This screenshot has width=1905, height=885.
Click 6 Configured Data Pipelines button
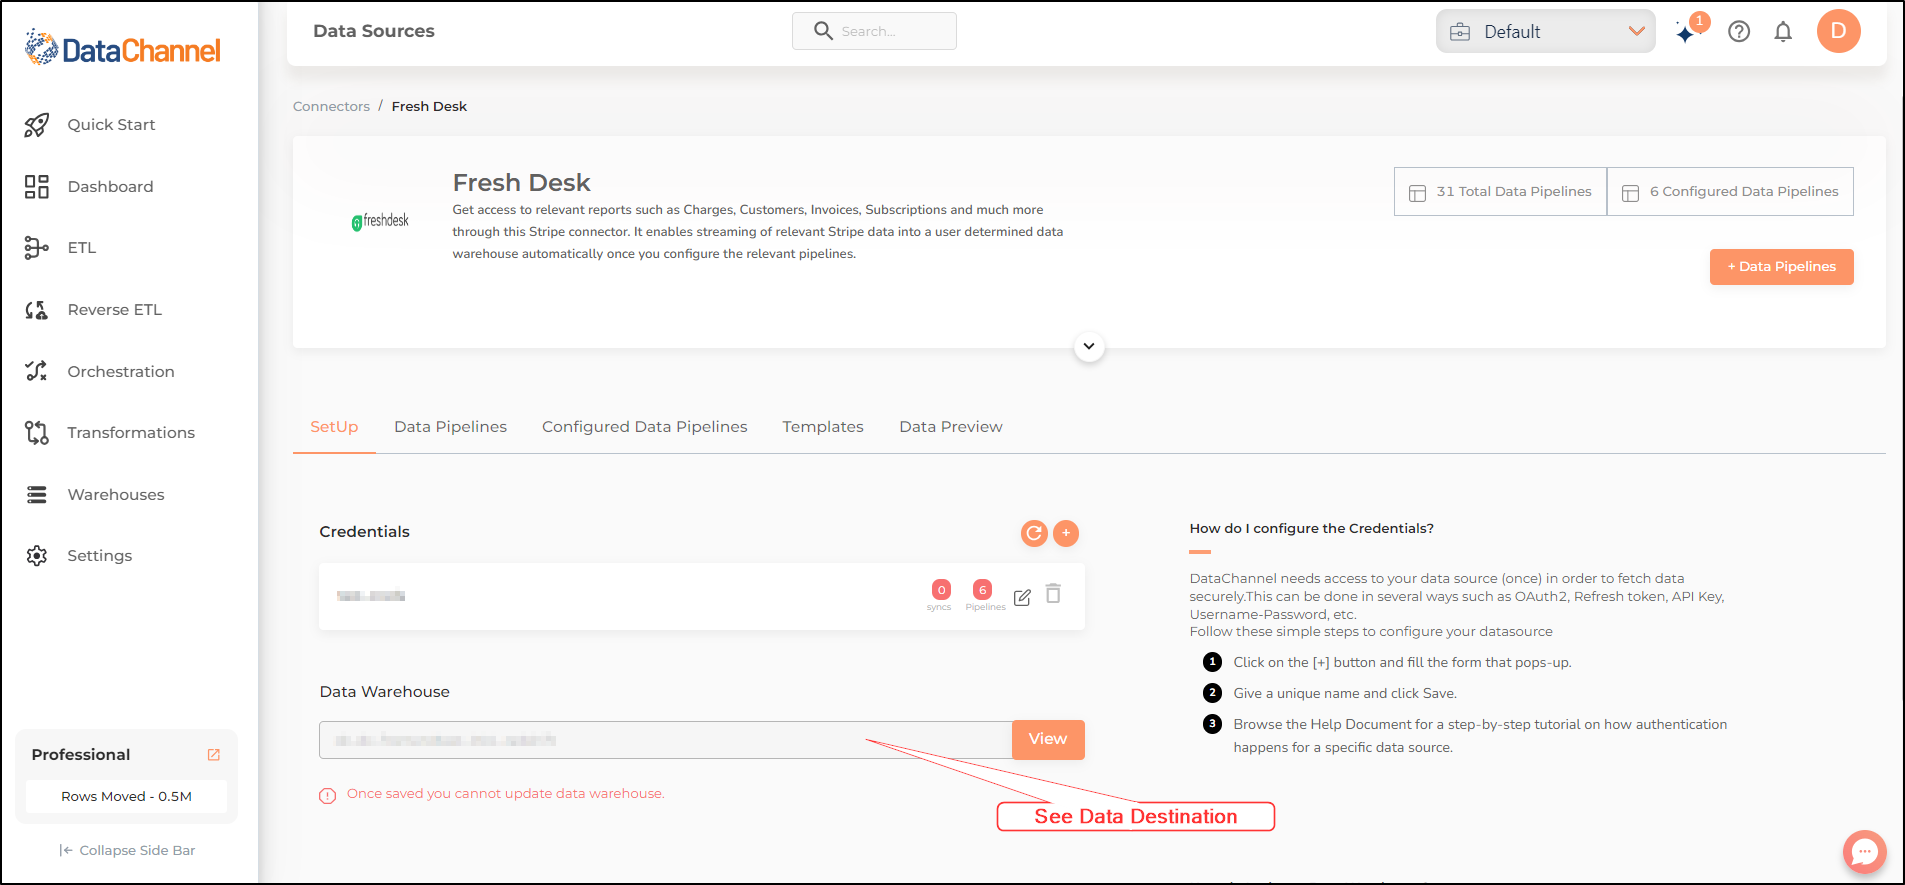(x=1730, y=192)
